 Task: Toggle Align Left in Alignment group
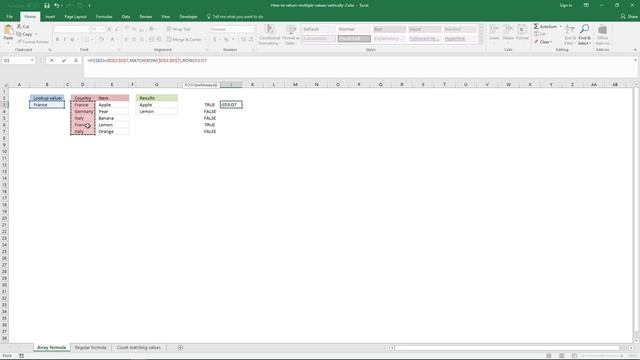pyautogui.click(x=127, y=40)
